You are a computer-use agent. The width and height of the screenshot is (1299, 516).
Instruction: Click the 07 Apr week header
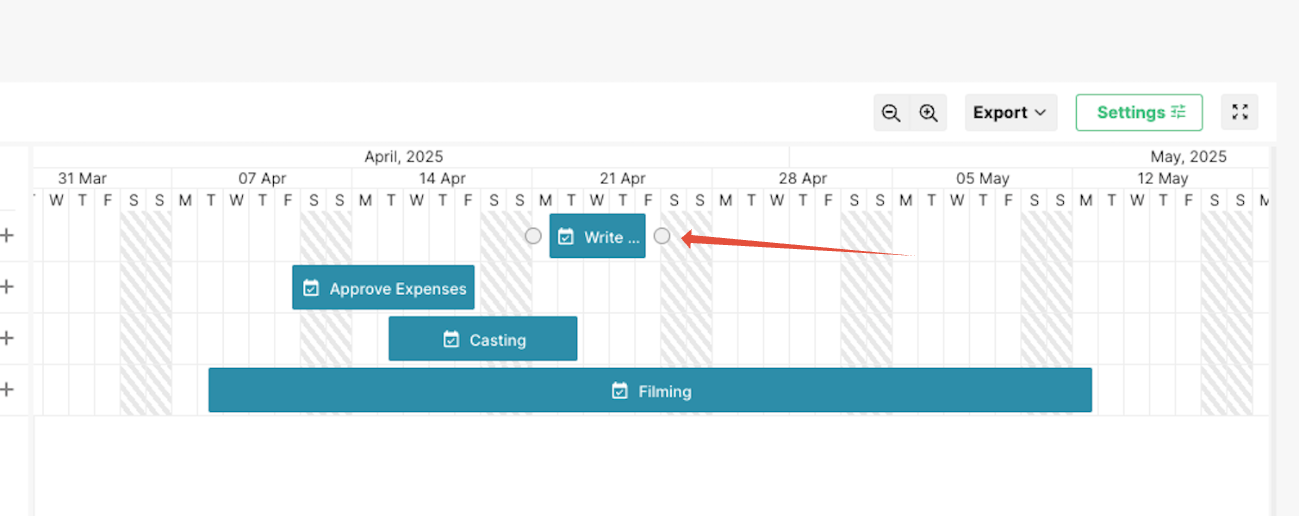point(262,178)
